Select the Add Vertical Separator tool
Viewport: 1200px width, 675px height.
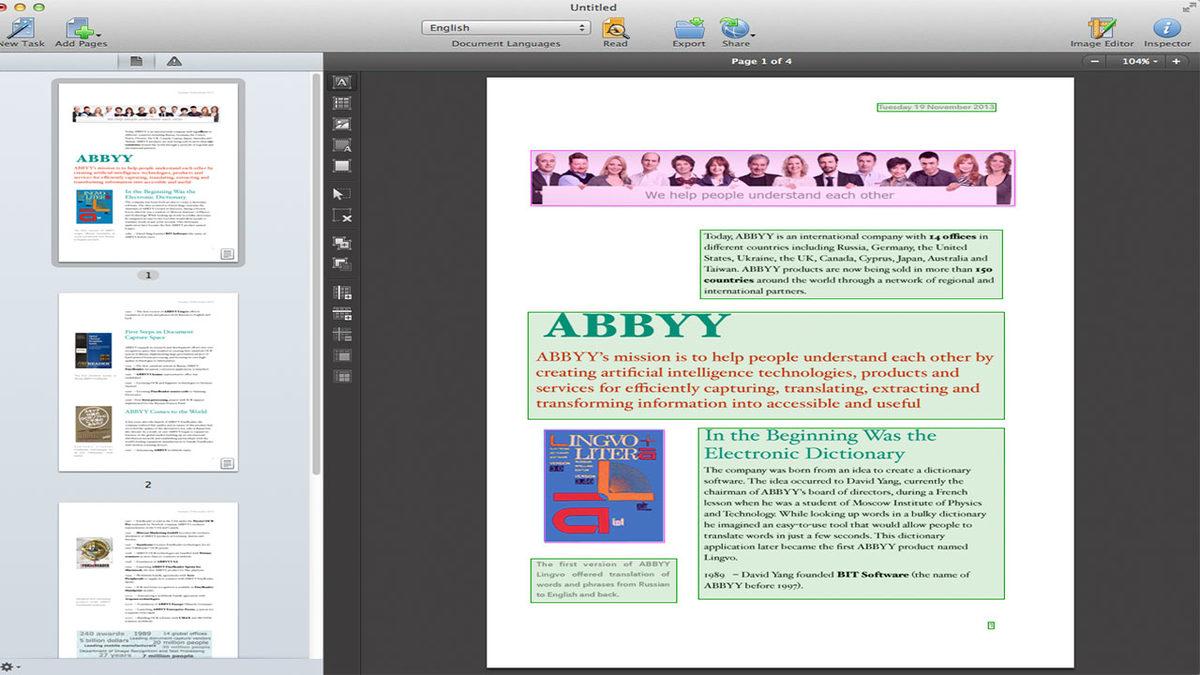pyautogui.click(x=342, y=293)
